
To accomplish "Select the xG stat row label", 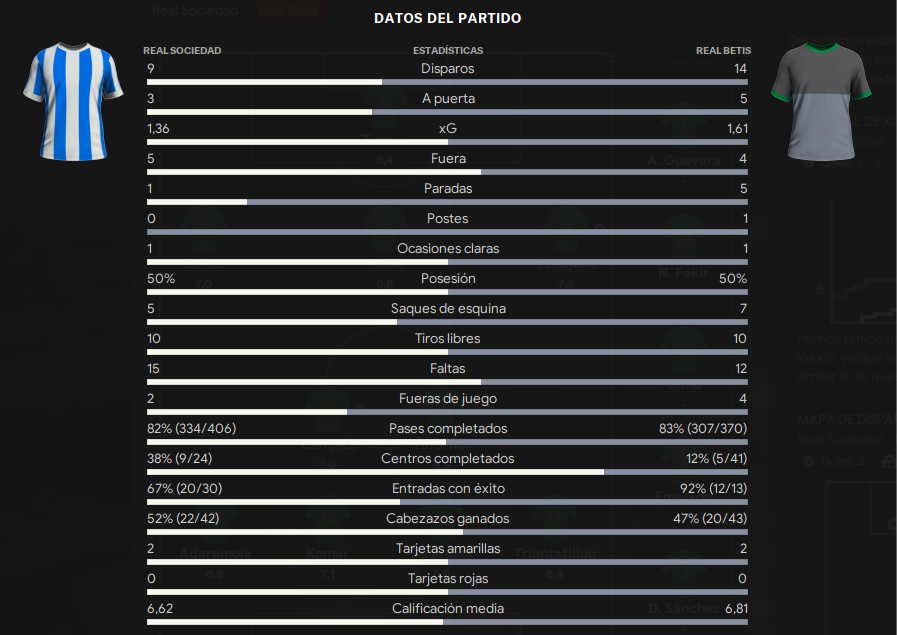I will click(x=447, y=129).
